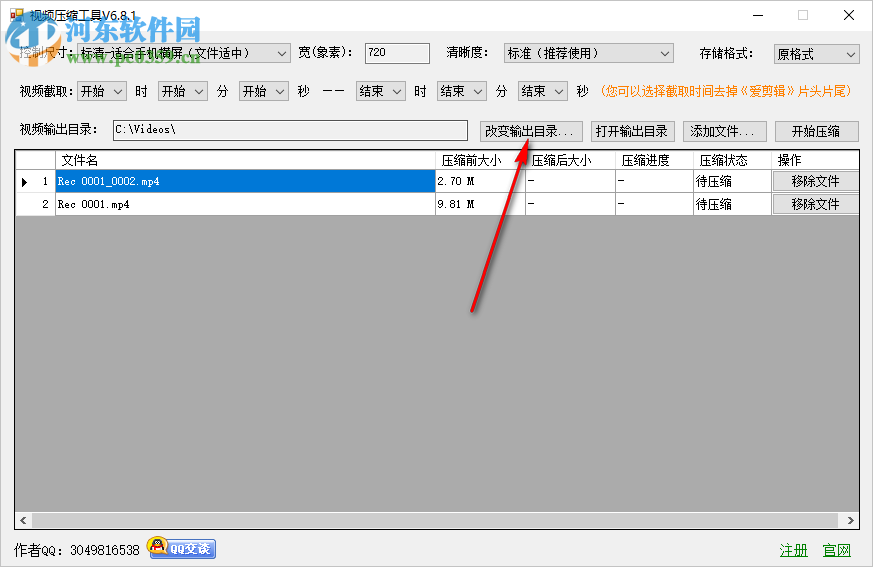Select the row Rec 0001_0002.mp4
The image size is (873, 567).
point(246,182)
